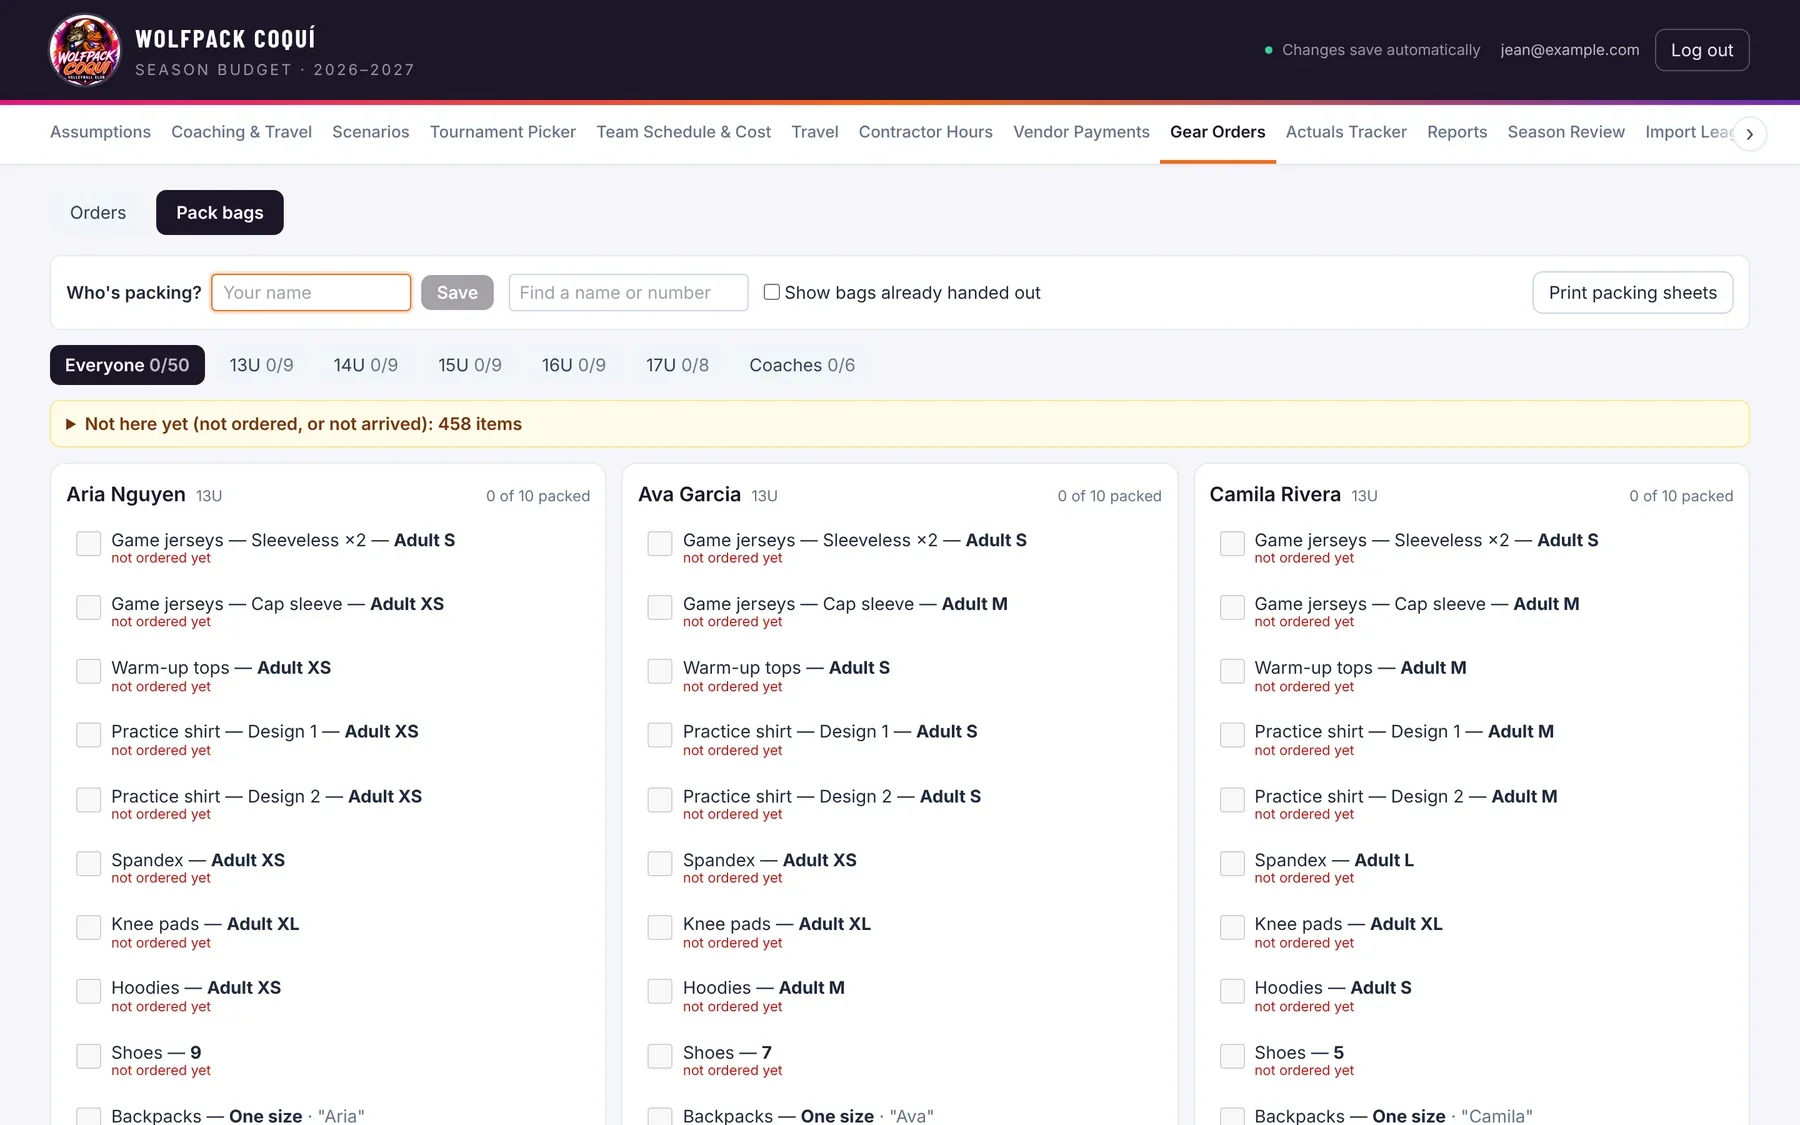The width and height of the screenshot is (1800, 1125).
Task: Filter bags by 16U team
Action: (x=573, y=365)
